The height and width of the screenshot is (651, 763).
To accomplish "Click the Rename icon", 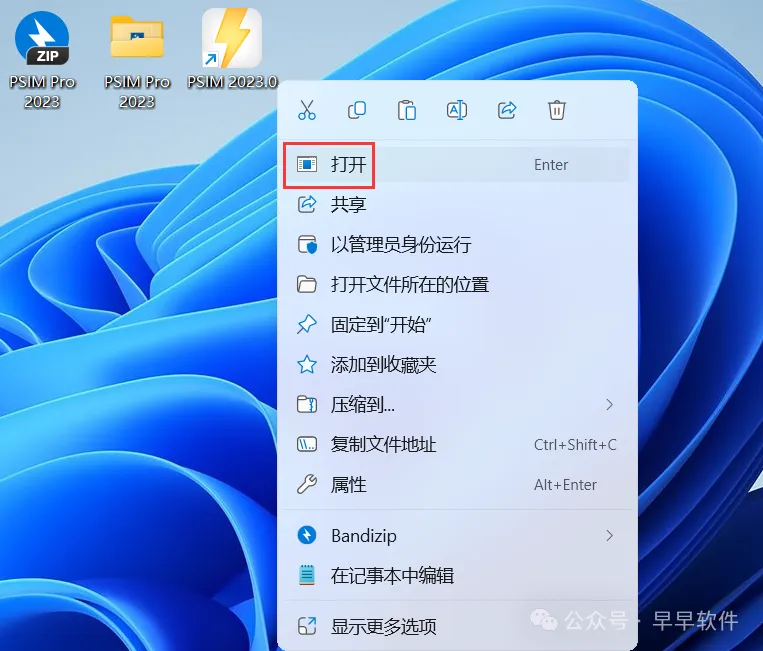I will (457, 110).
